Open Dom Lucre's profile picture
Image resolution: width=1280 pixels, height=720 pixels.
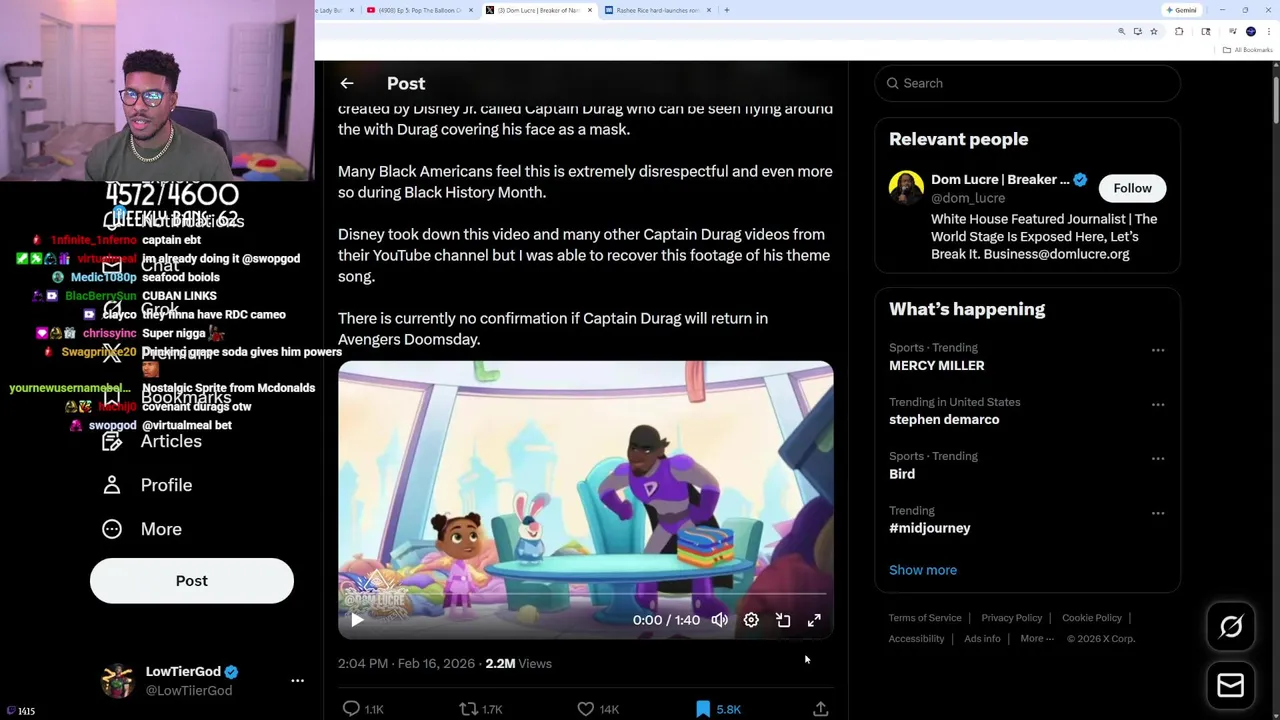(x=906, y=188)
